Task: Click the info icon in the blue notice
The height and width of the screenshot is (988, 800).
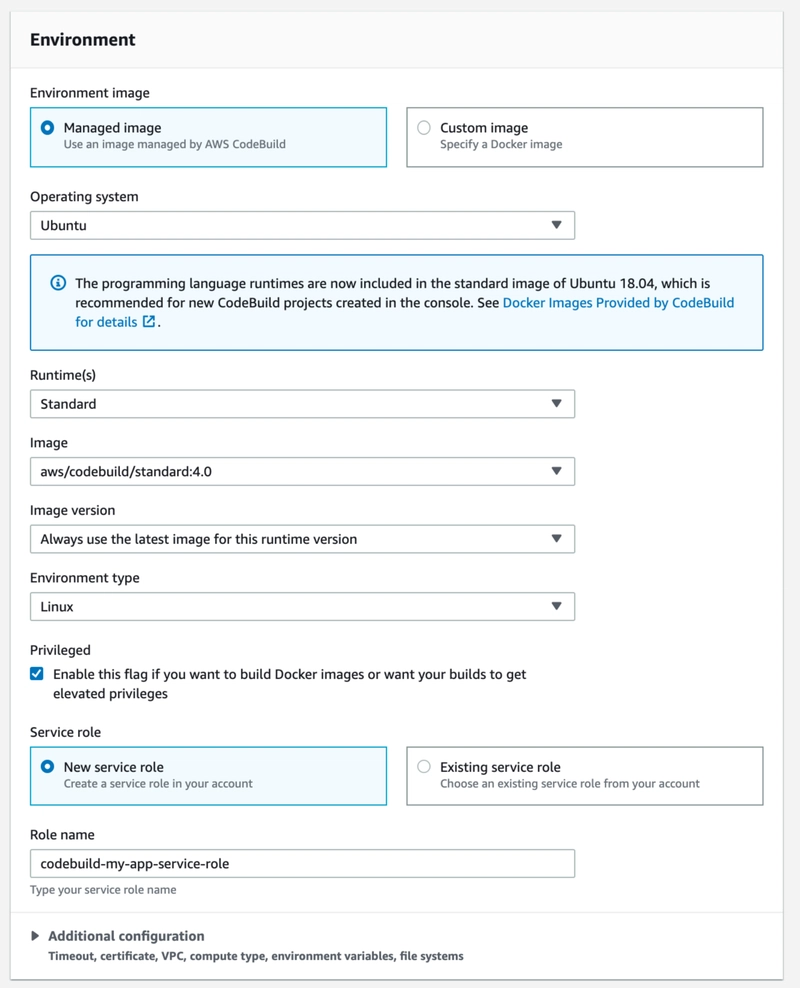Action: (x=58, y=283)
